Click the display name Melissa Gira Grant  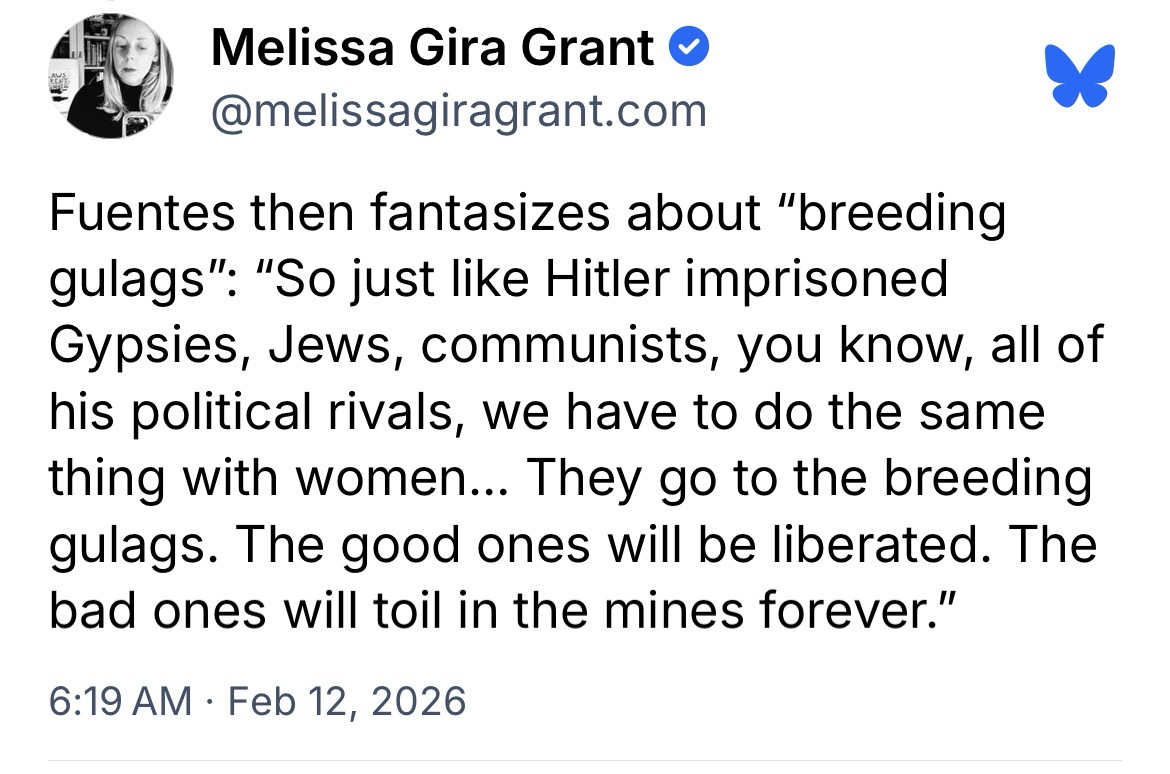(x=433, y=48)
